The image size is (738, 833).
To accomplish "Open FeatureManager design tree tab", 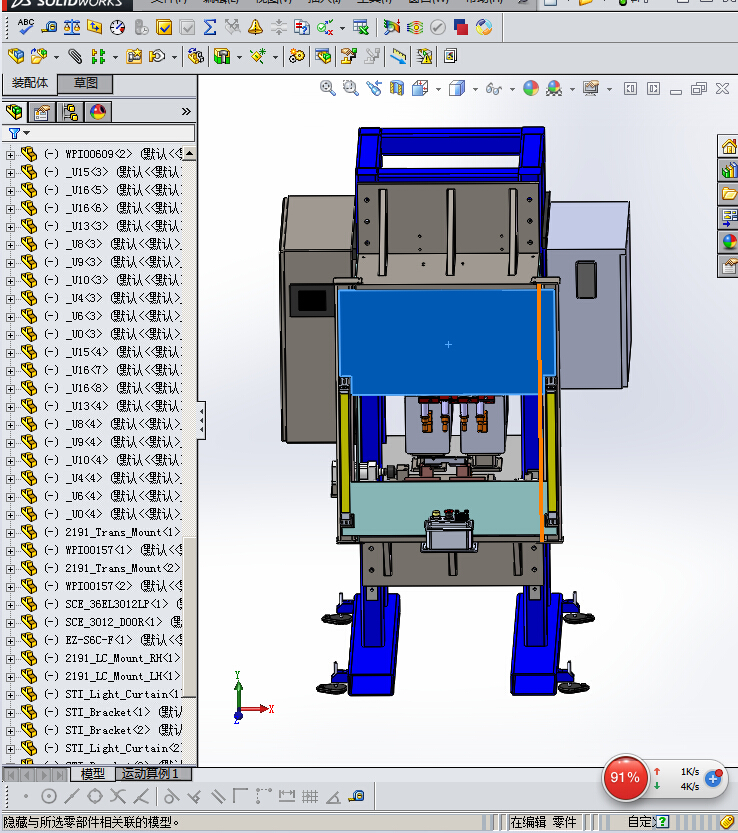I will [14, 112].
